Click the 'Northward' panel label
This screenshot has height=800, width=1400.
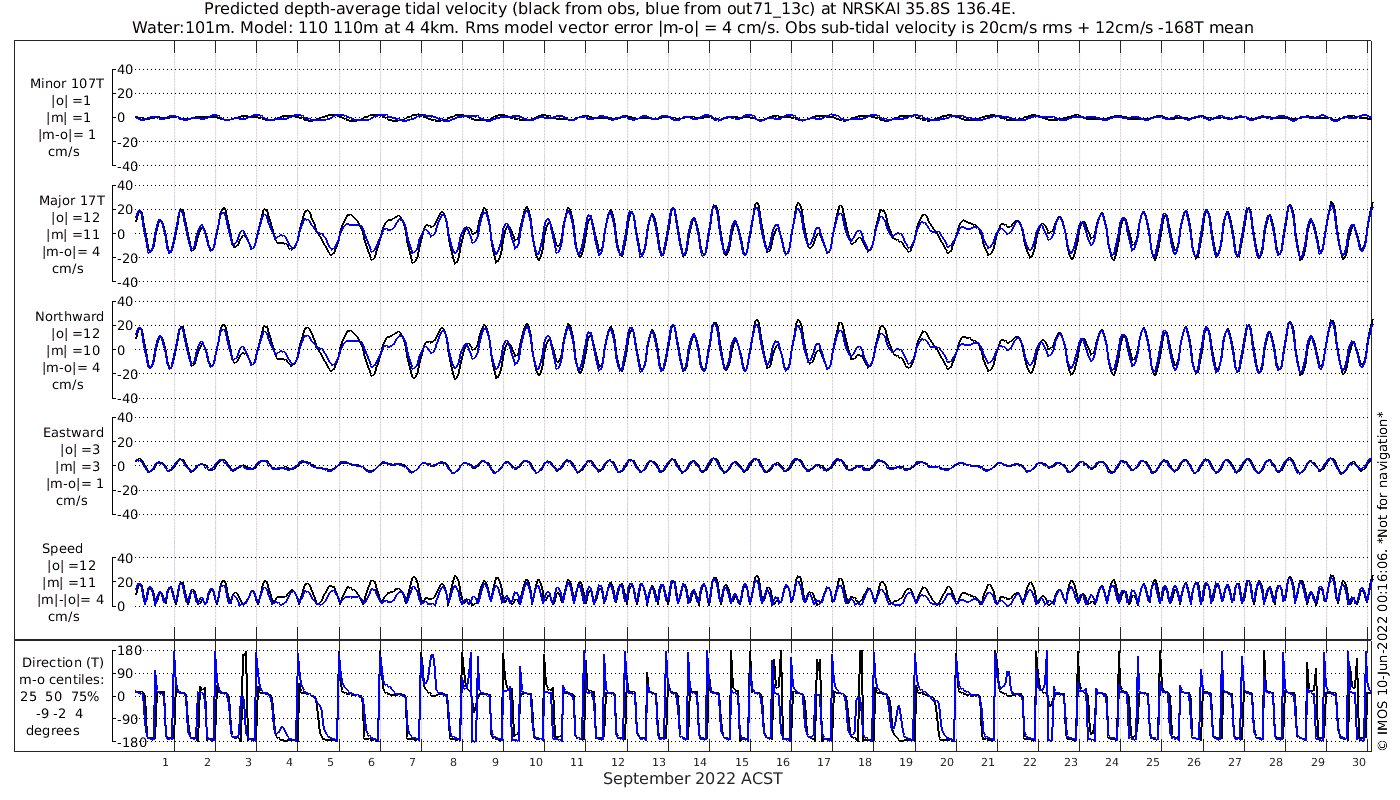click(x=70, y=316)
